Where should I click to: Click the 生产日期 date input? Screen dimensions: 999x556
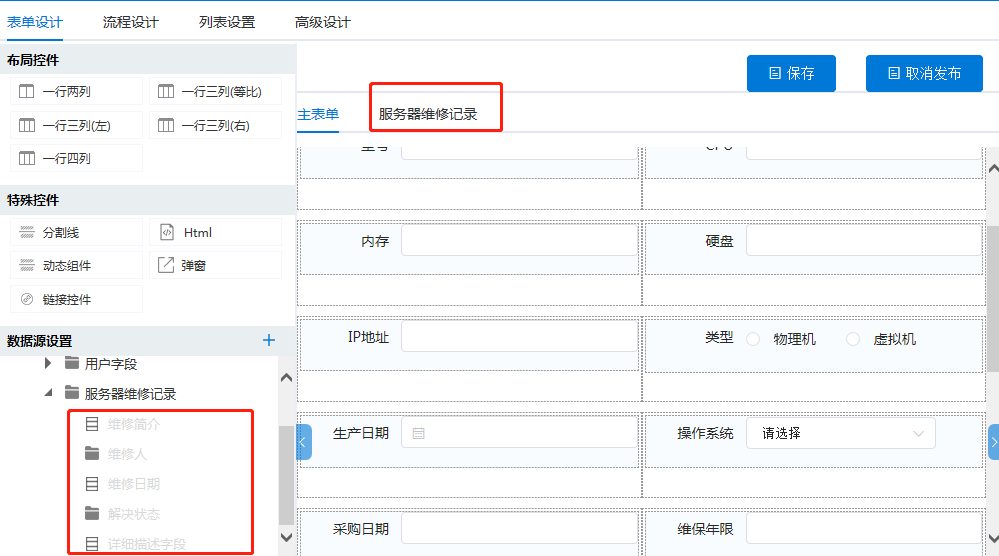pyautogui.click(x=519, y=434)
